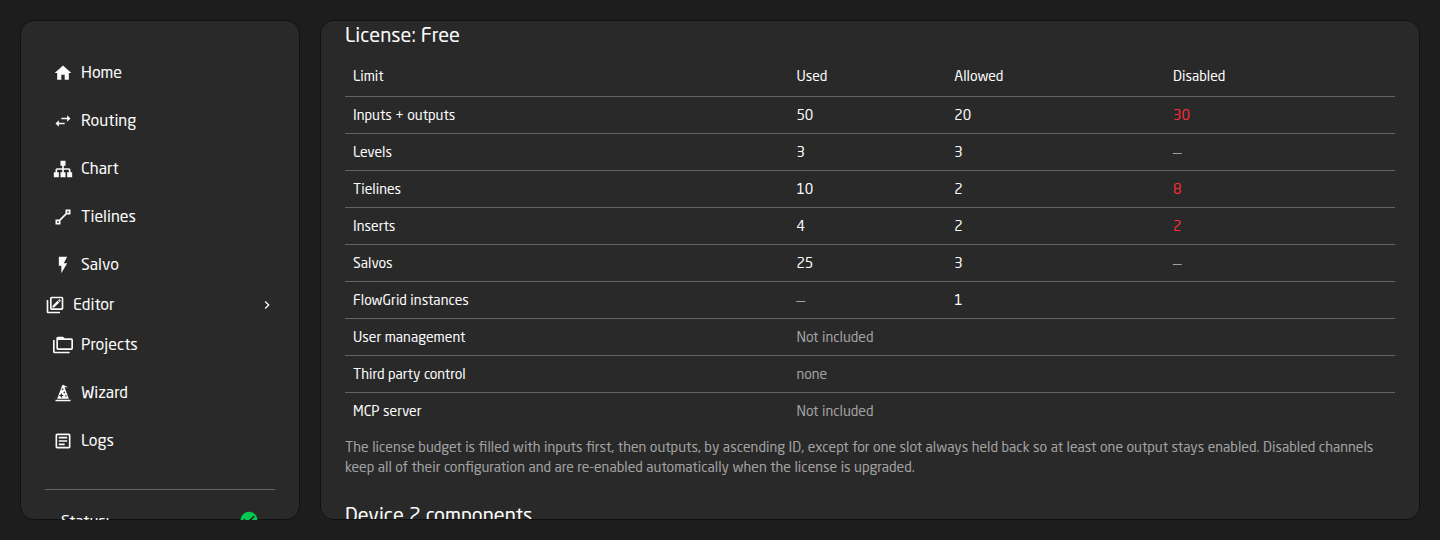Image resolution: width=1440 pixels, height=540 pixels.
Task: Click the Salvo lightning icon
Action: (63, 265)
